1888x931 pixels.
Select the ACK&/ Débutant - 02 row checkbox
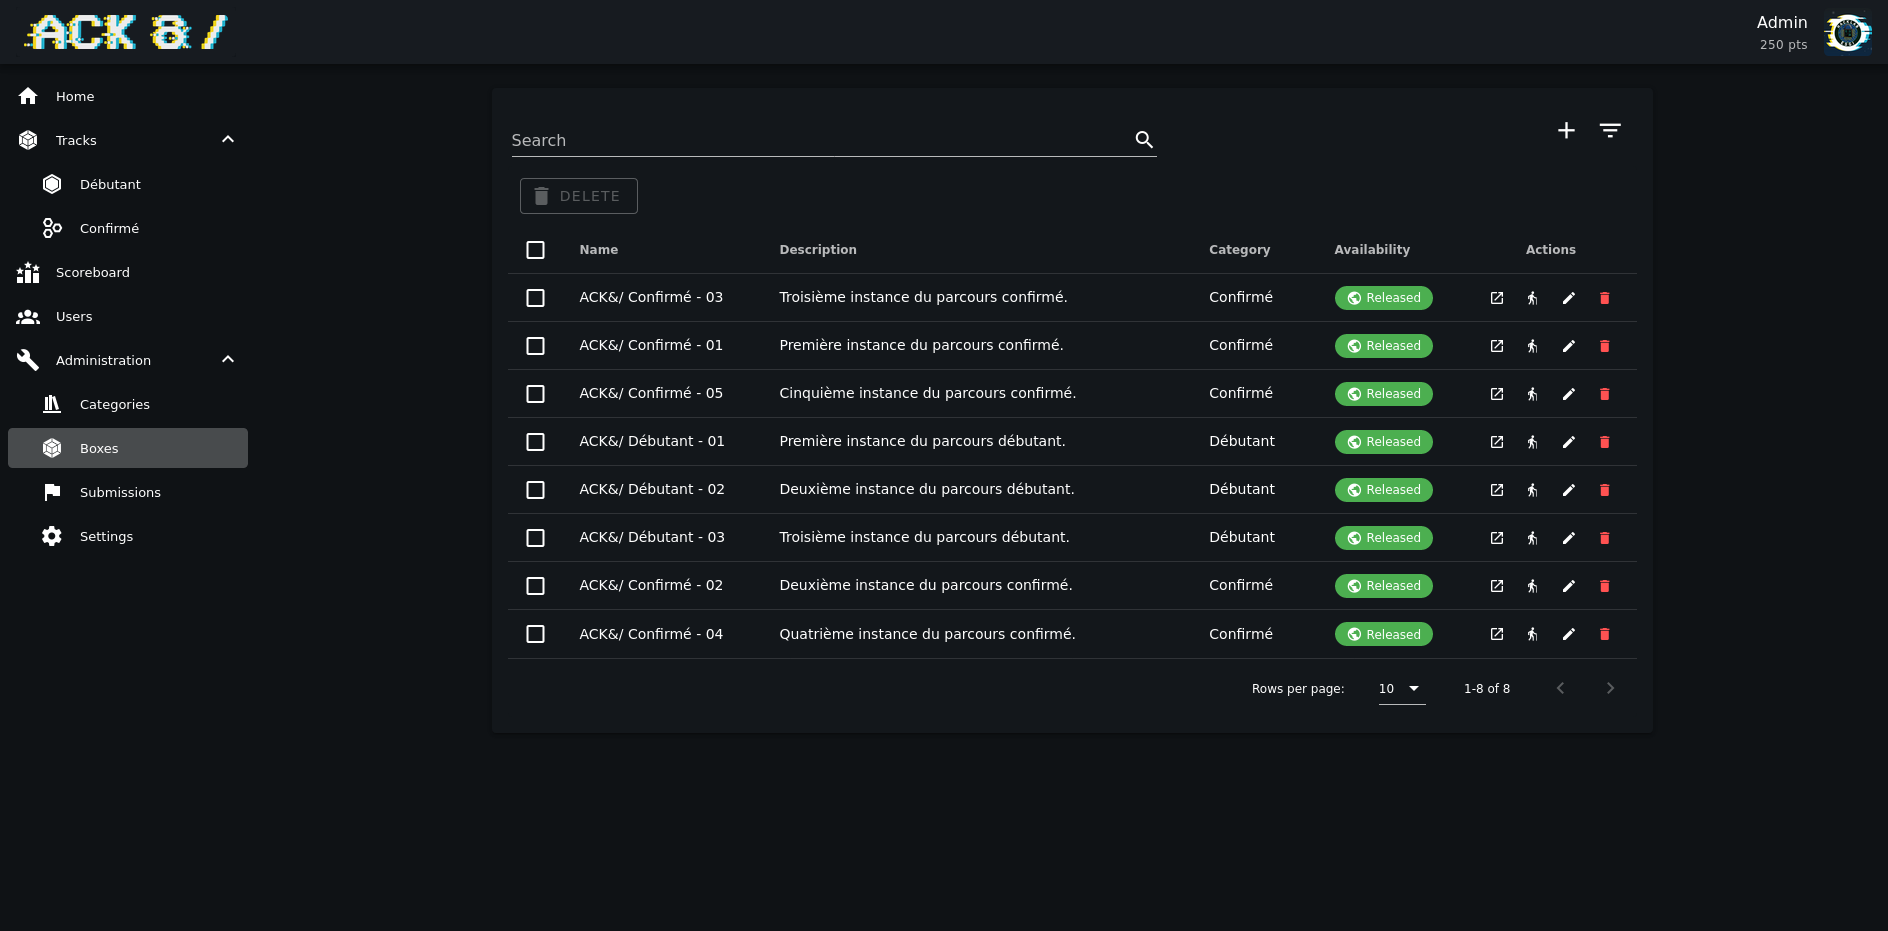(x=536, y=490)
